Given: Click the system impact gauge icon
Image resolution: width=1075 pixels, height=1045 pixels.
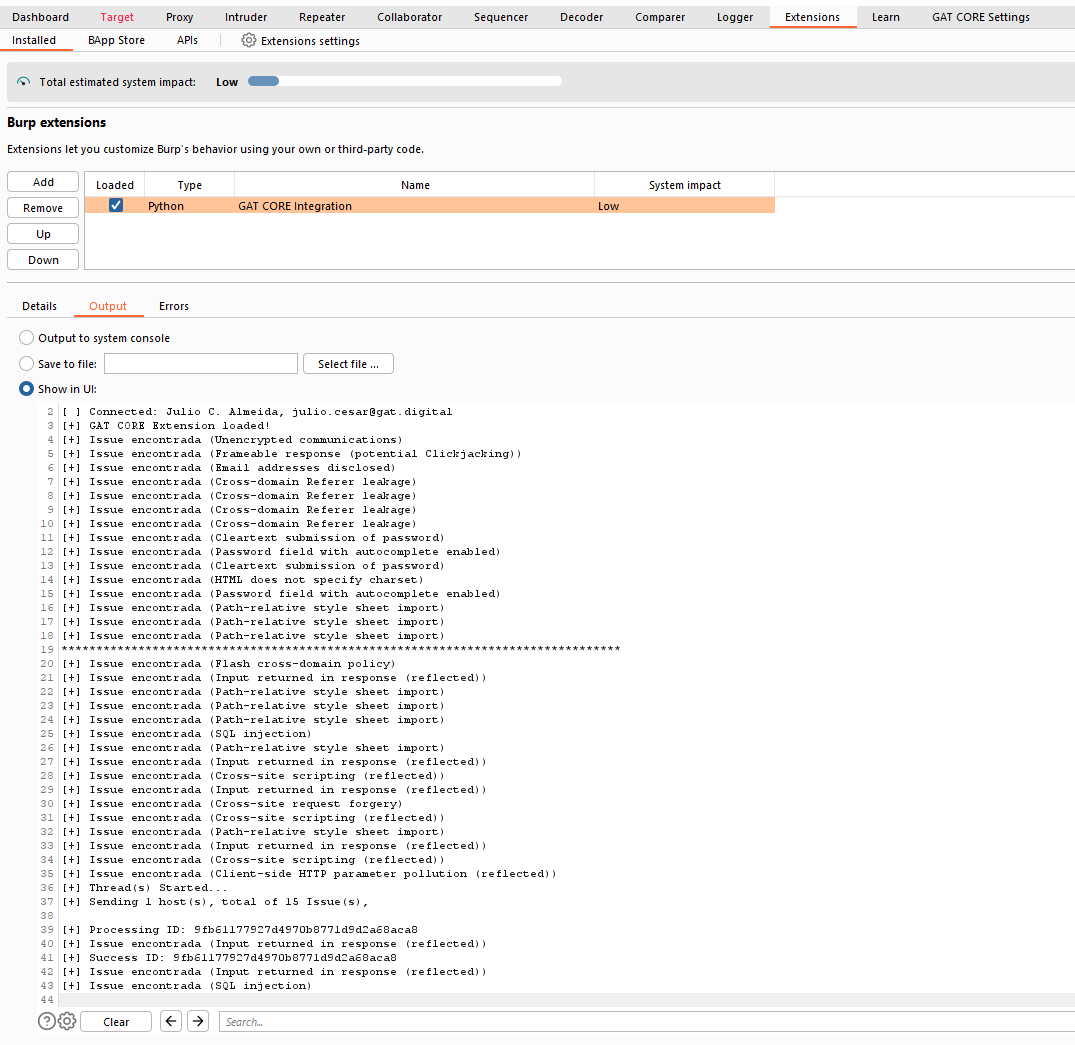Looking at the screenshot, I should coord(23,82).
